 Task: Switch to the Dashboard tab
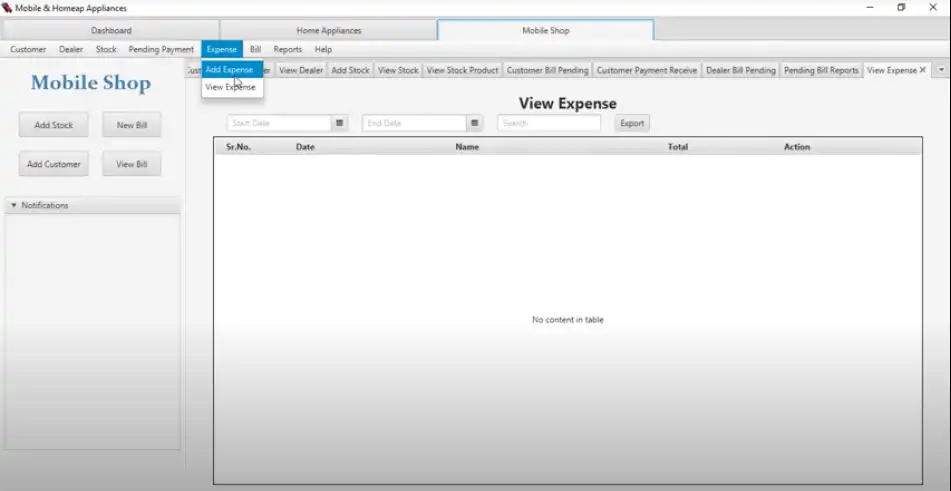111,30
